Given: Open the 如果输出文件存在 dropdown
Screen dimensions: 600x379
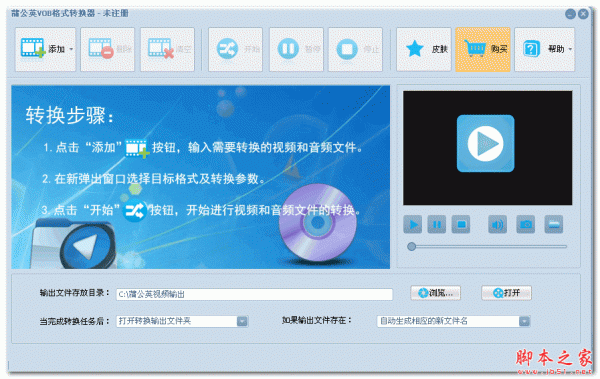Looking at the screenshot, I should coord(453,321).
